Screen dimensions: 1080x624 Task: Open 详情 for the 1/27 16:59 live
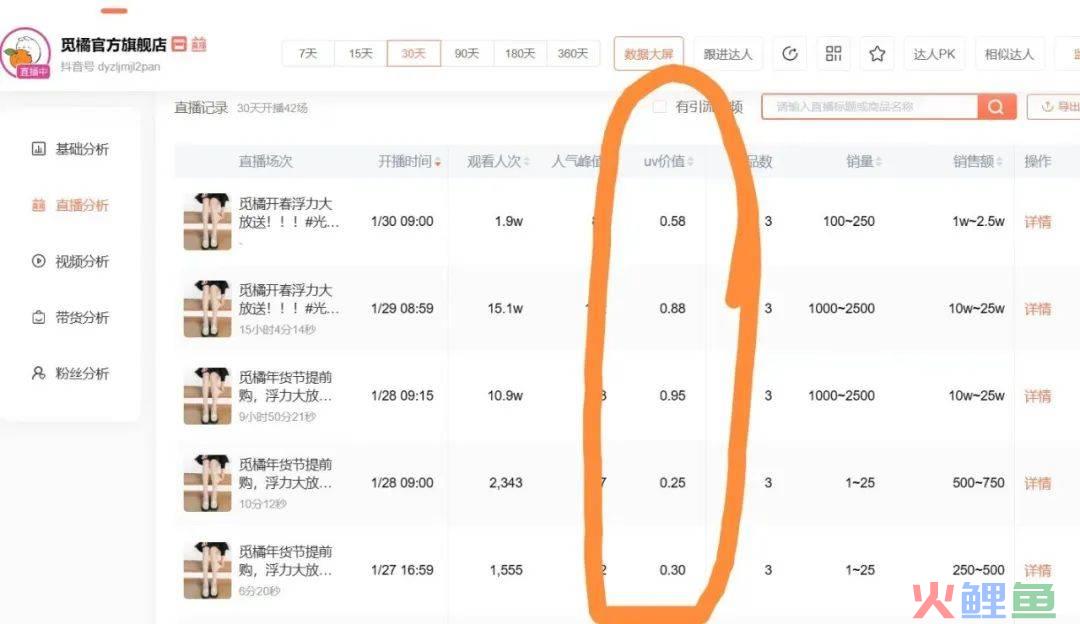click(1038, 570)
